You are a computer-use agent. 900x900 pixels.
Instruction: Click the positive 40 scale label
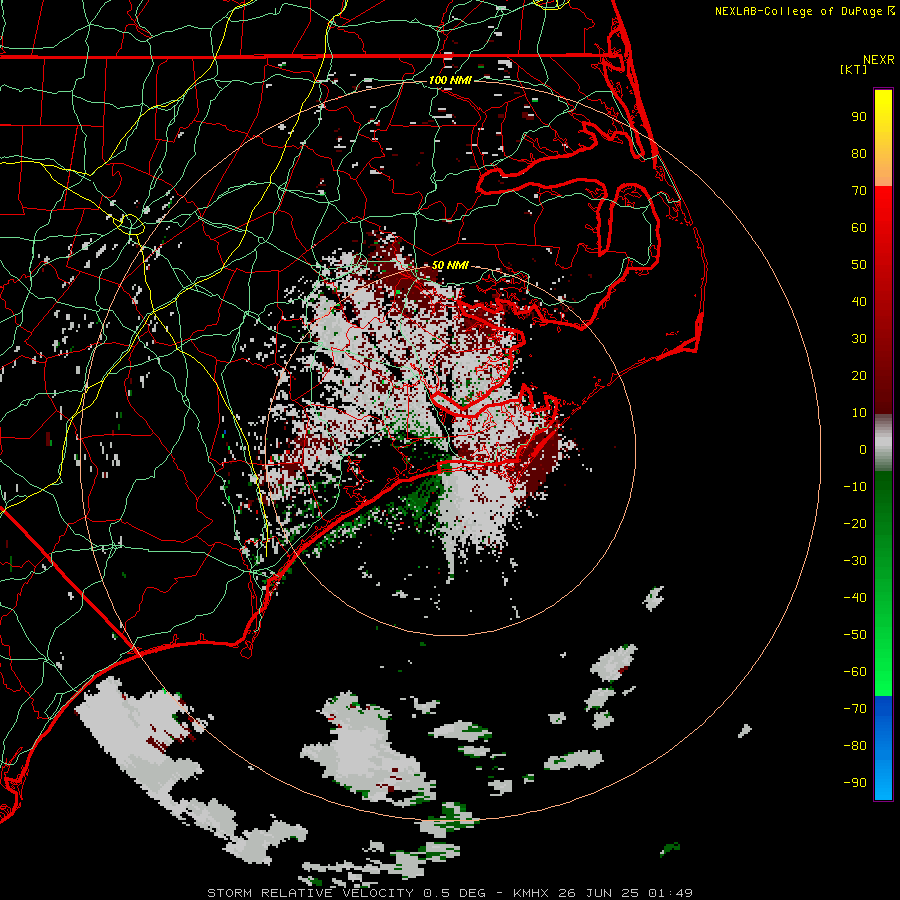click(859, 302)
